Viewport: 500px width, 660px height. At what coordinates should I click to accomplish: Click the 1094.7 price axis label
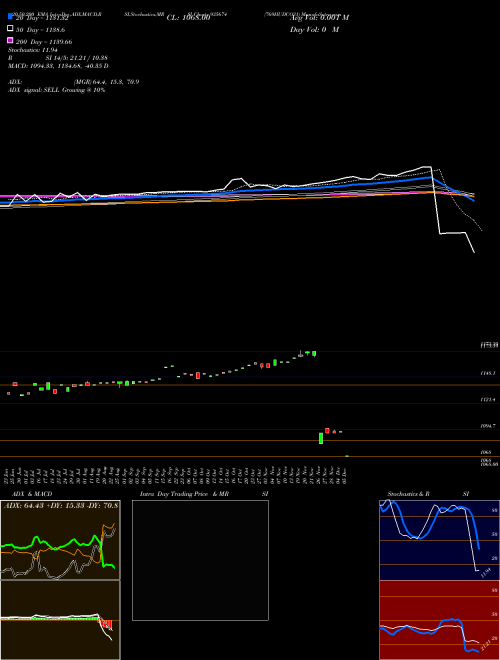(488, 426)
